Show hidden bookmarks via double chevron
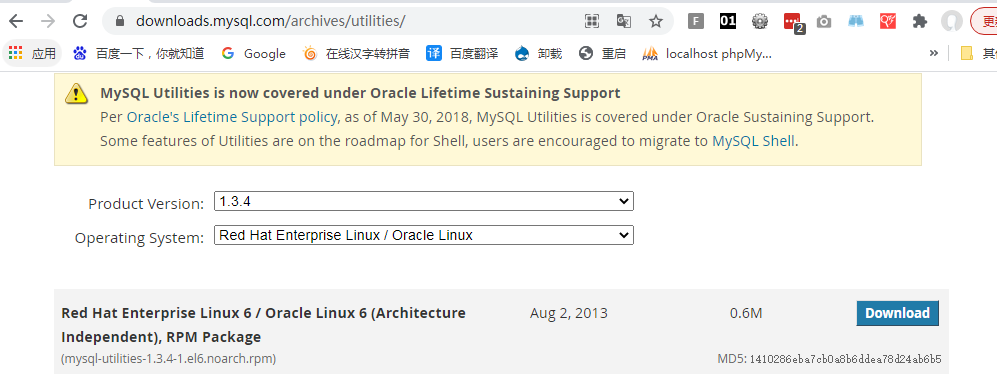The height and width of the screenshot is (387, 997). coord(933,53)
